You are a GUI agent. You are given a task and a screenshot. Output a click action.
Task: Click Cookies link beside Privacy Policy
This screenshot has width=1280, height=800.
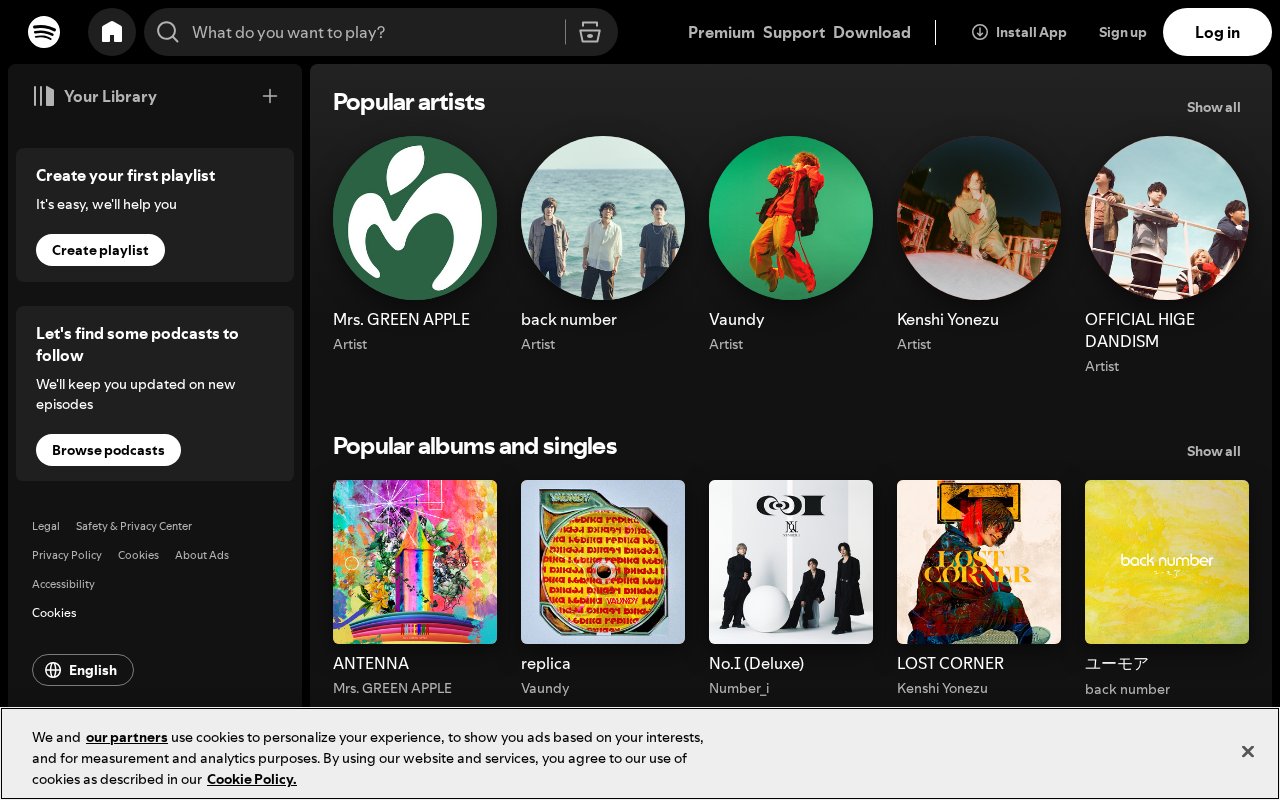[138, 555]
